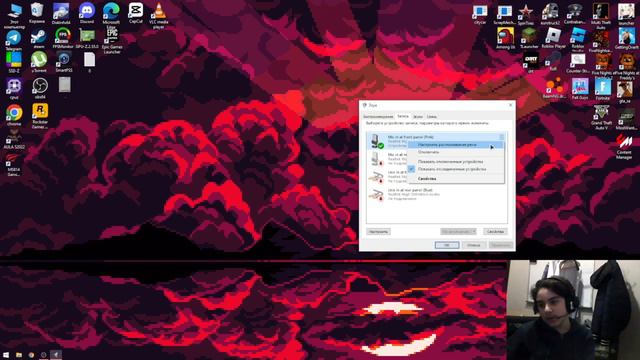Open the Getting Over It desktop shortcut
The height and width of the screenshot is (360, 640).
tap(627, 39)
